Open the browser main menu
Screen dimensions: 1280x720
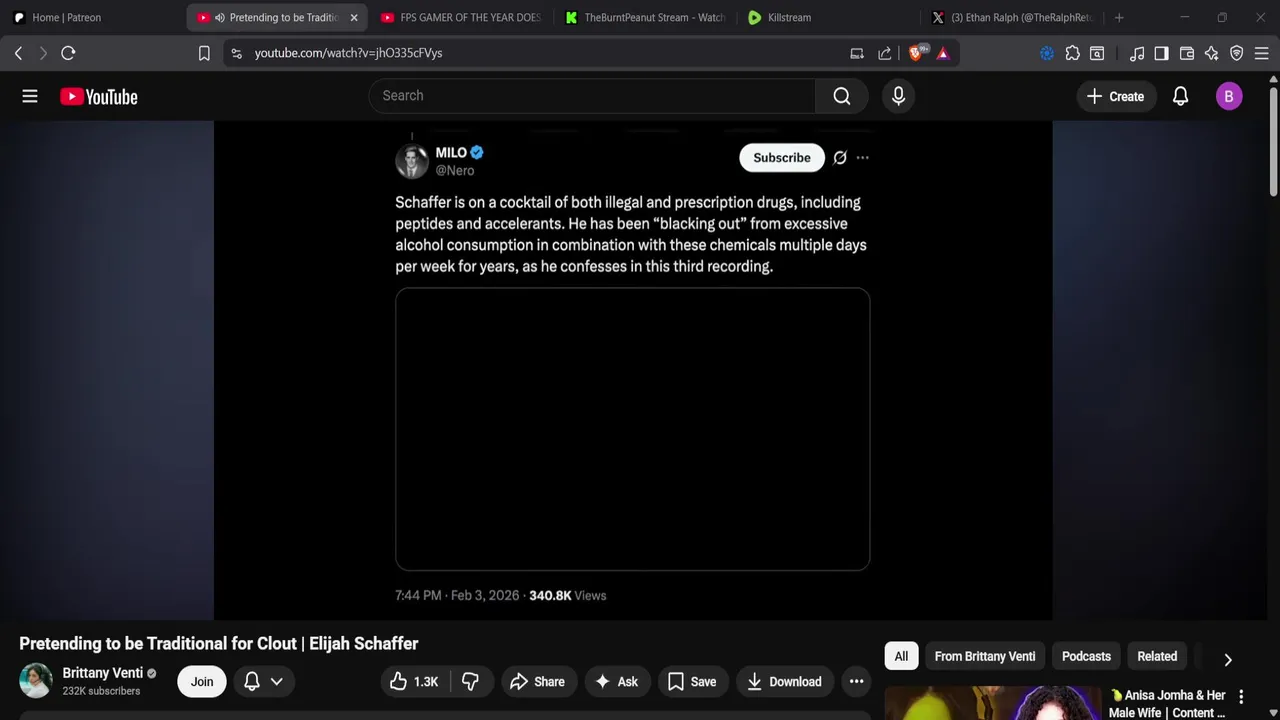click(1262, 53)
